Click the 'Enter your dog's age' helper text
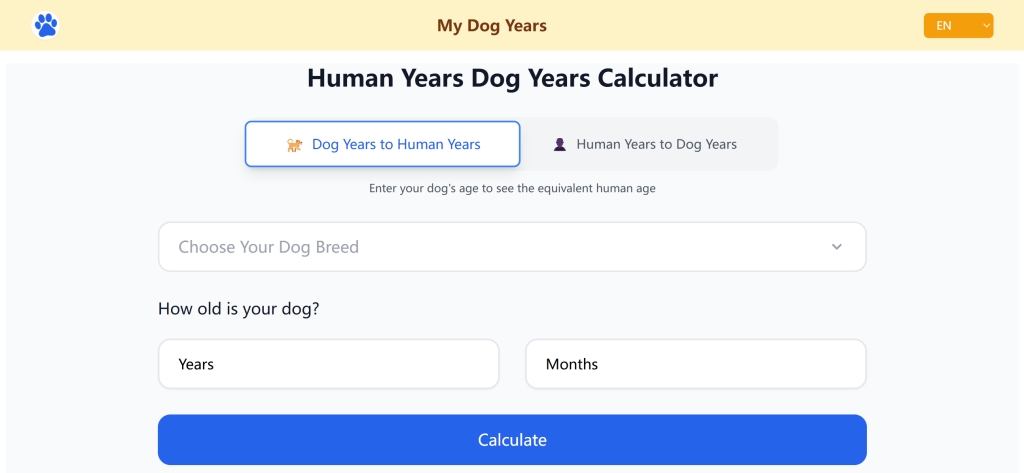 point(512,188)
